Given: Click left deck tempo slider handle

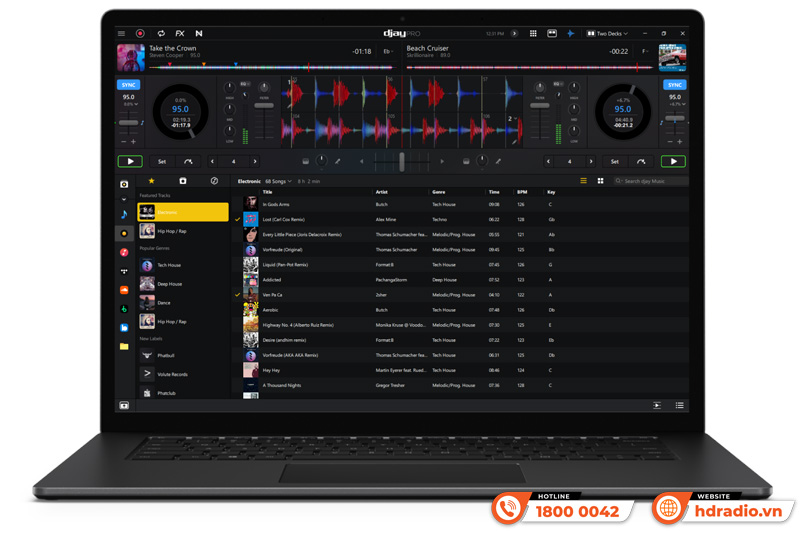Looking at the screenshot, I should click(x=129, y=123).
